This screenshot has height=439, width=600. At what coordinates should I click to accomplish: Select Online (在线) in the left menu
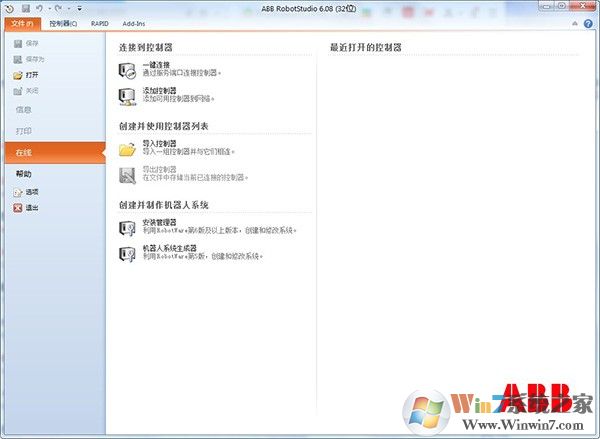tap(50, 152)
